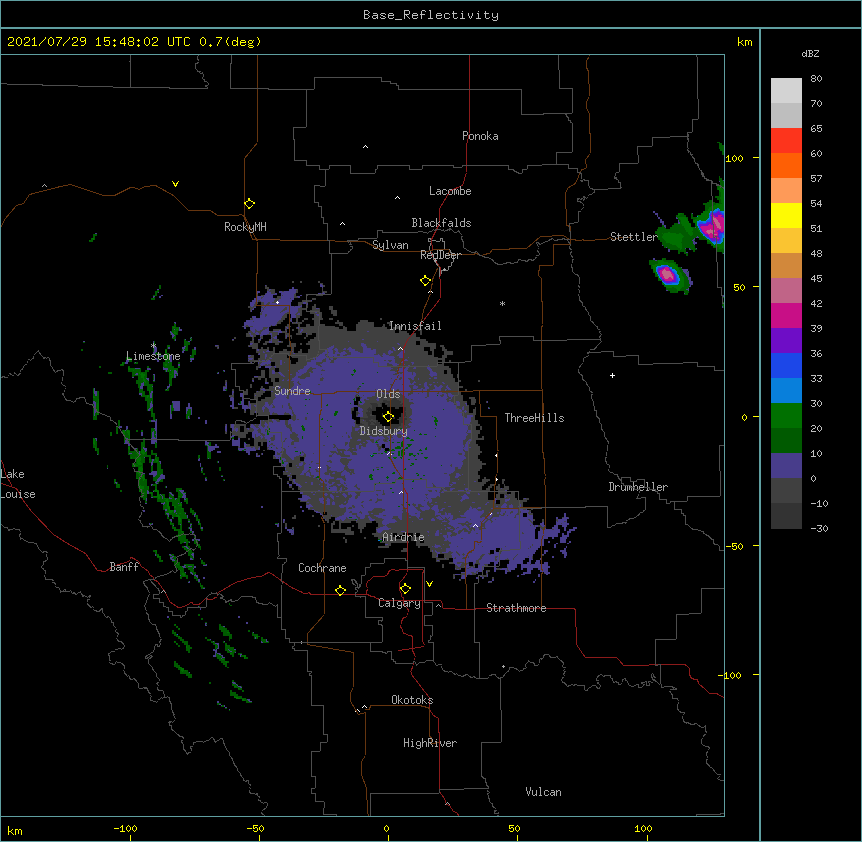Viewport: 862px width, 842px height.
Task: Click the yellow diamond marker above Calgary label
Action: point(405,589)
